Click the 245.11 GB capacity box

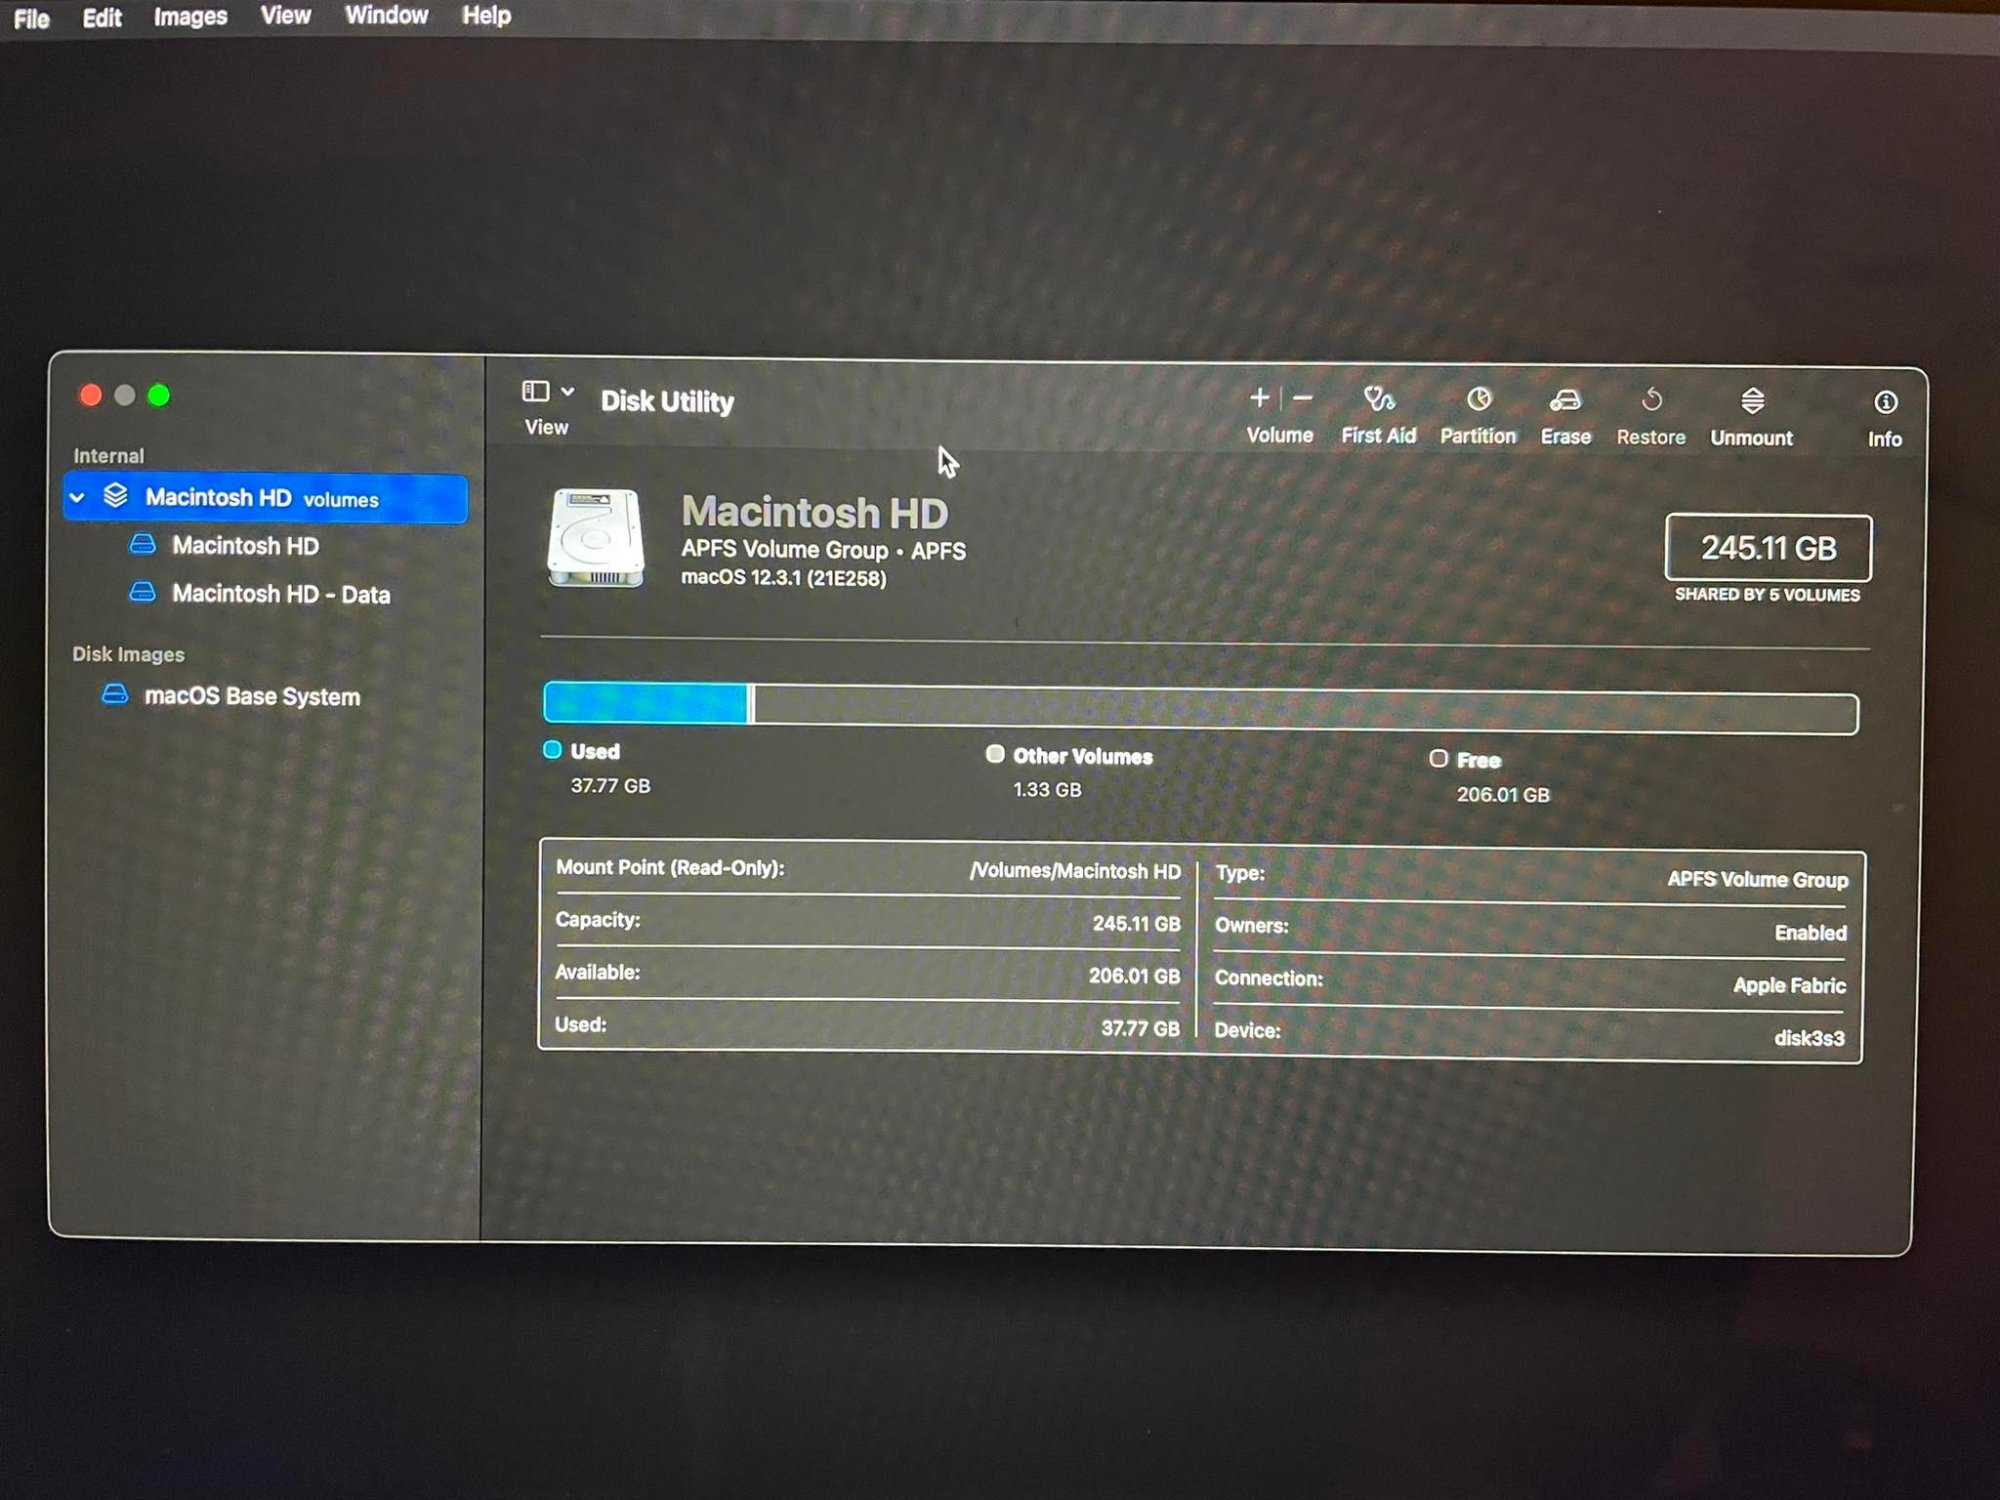(1767, 548)
